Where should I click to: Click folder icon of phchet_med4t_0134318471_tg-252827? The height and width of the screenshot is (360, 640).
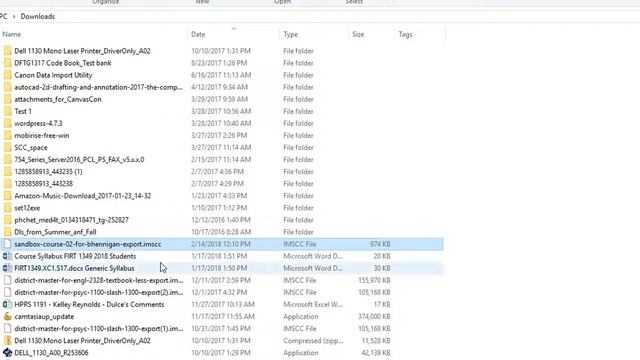click(7, 220)
